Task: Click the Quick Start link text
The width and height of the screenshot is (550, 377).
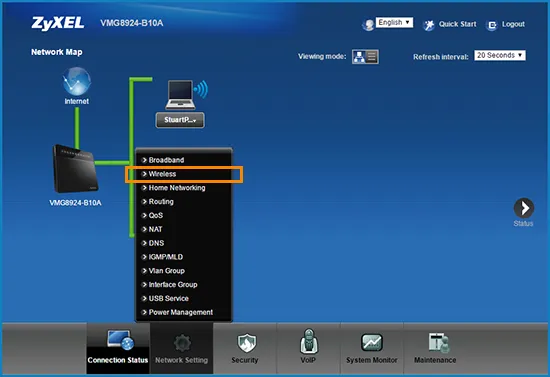Action: click(x=457, y=24)
